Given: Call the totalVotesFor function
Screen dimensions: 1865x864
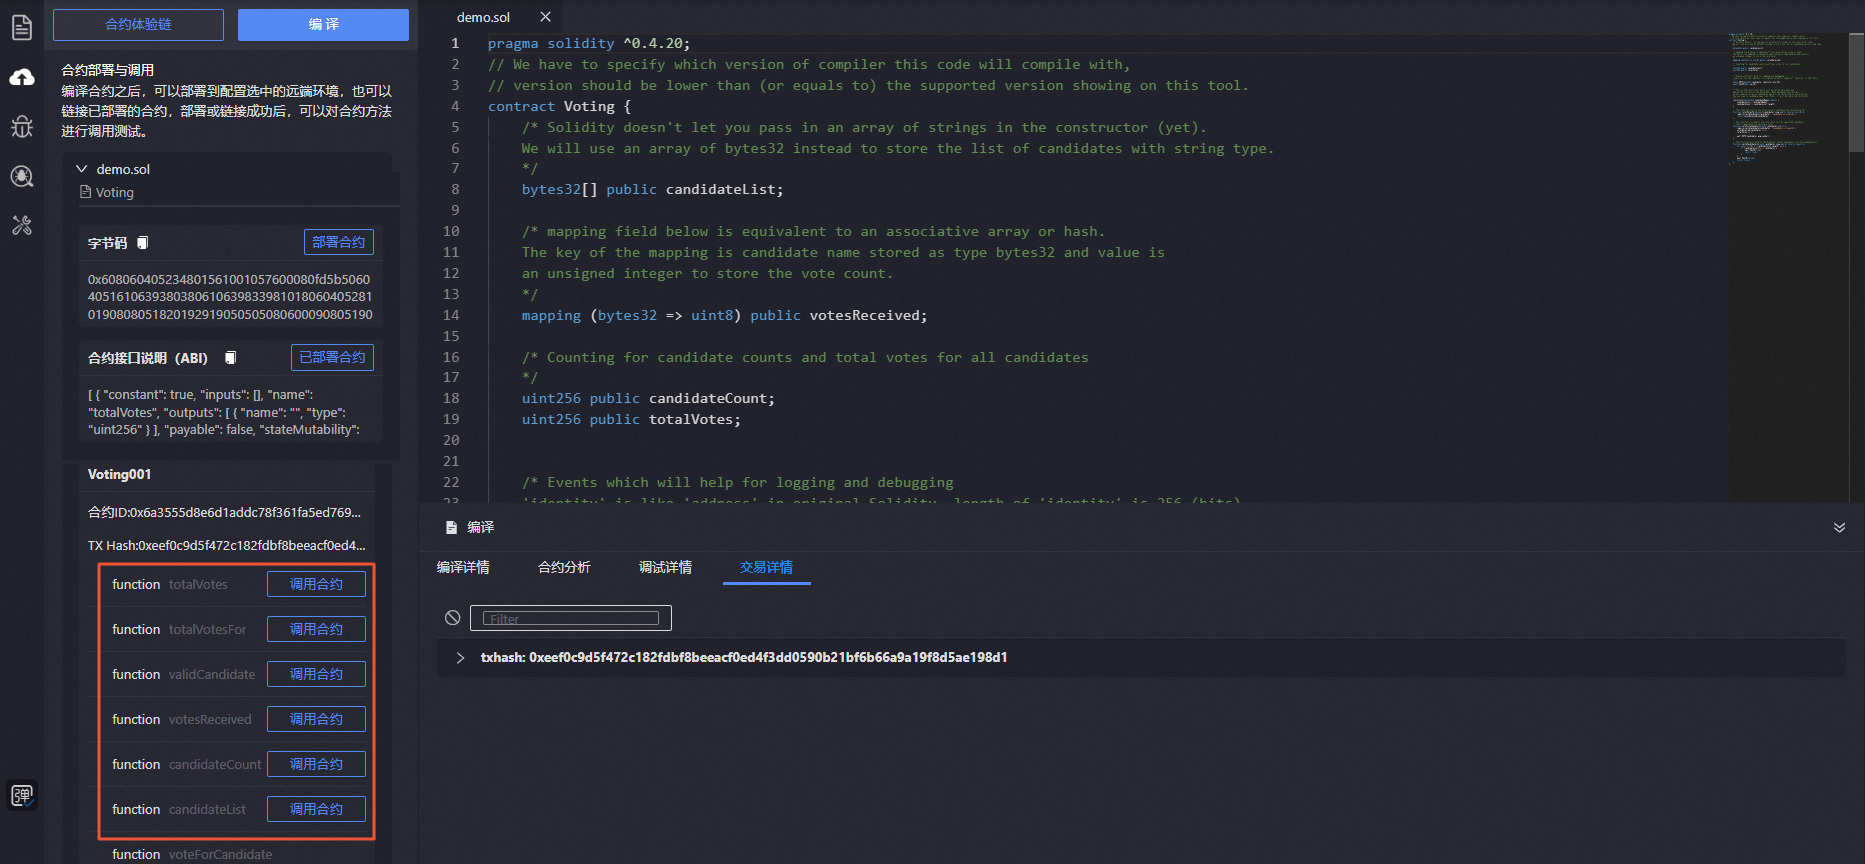Looking at the screenshot, I should pyautogui.click(x=316, y=629).
